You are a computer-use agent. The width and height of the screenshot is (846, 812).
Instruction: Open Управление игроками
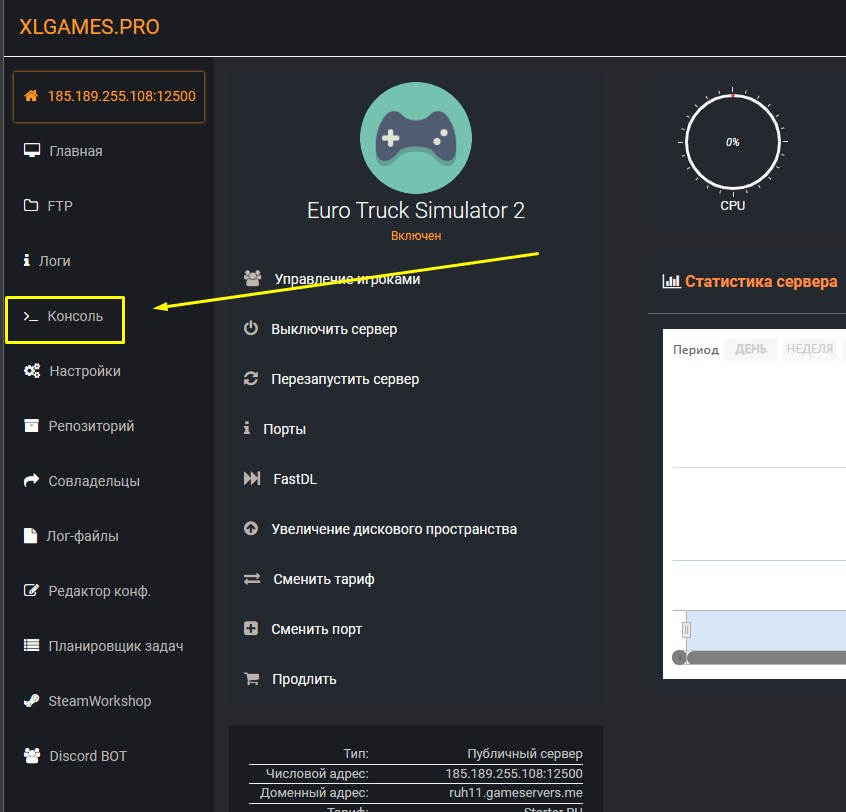346,279
